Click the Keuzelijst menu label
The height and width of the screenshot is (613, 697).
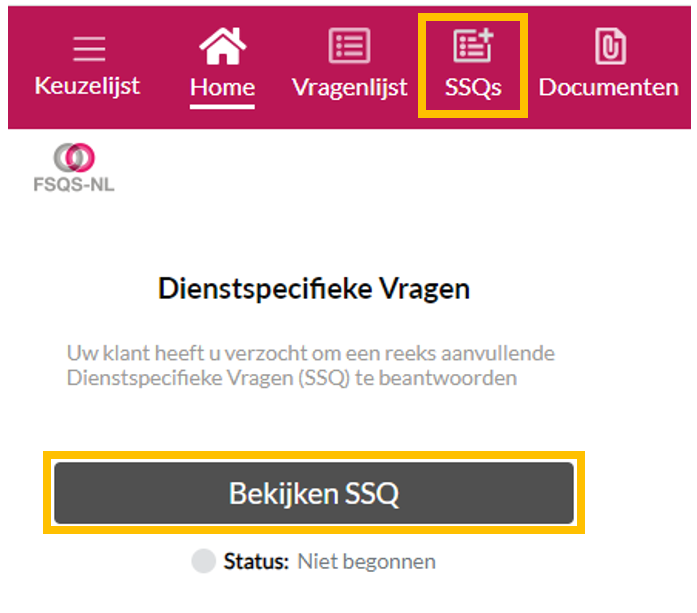coord(88,86)
